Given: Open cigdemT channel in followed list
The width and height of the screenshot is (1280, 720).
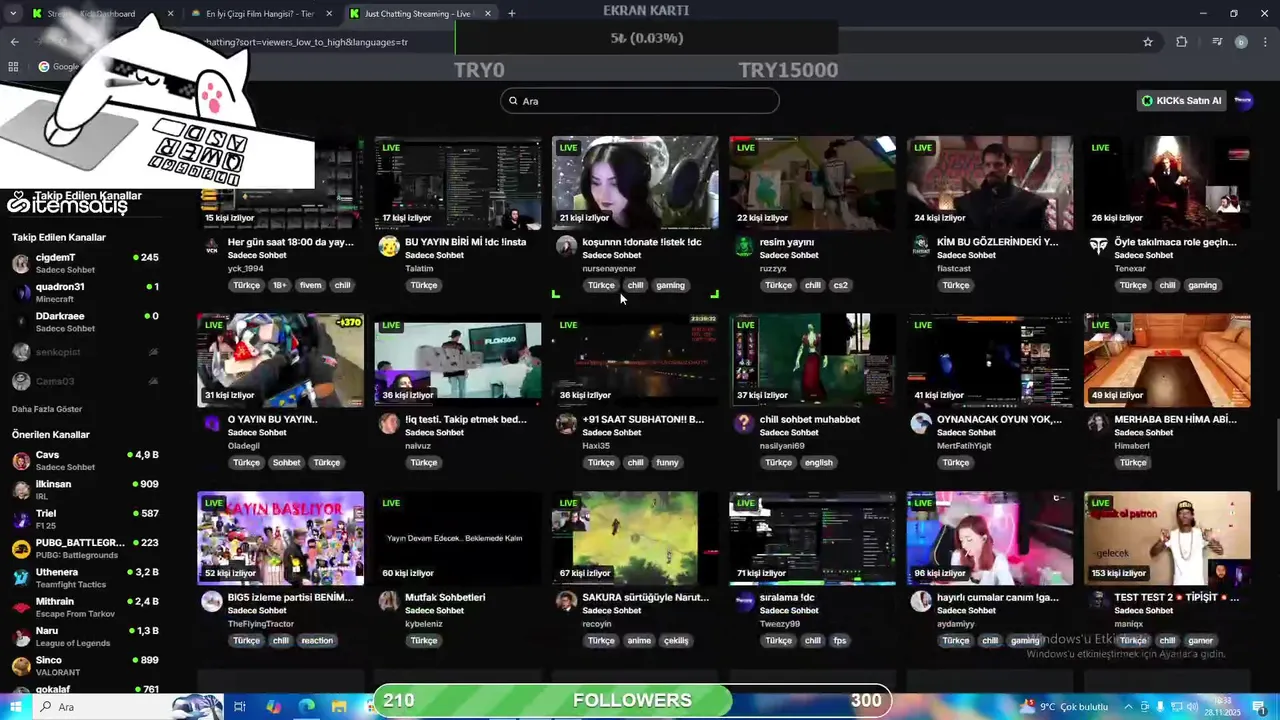Looking at the screenshot, I should (85, 263).
